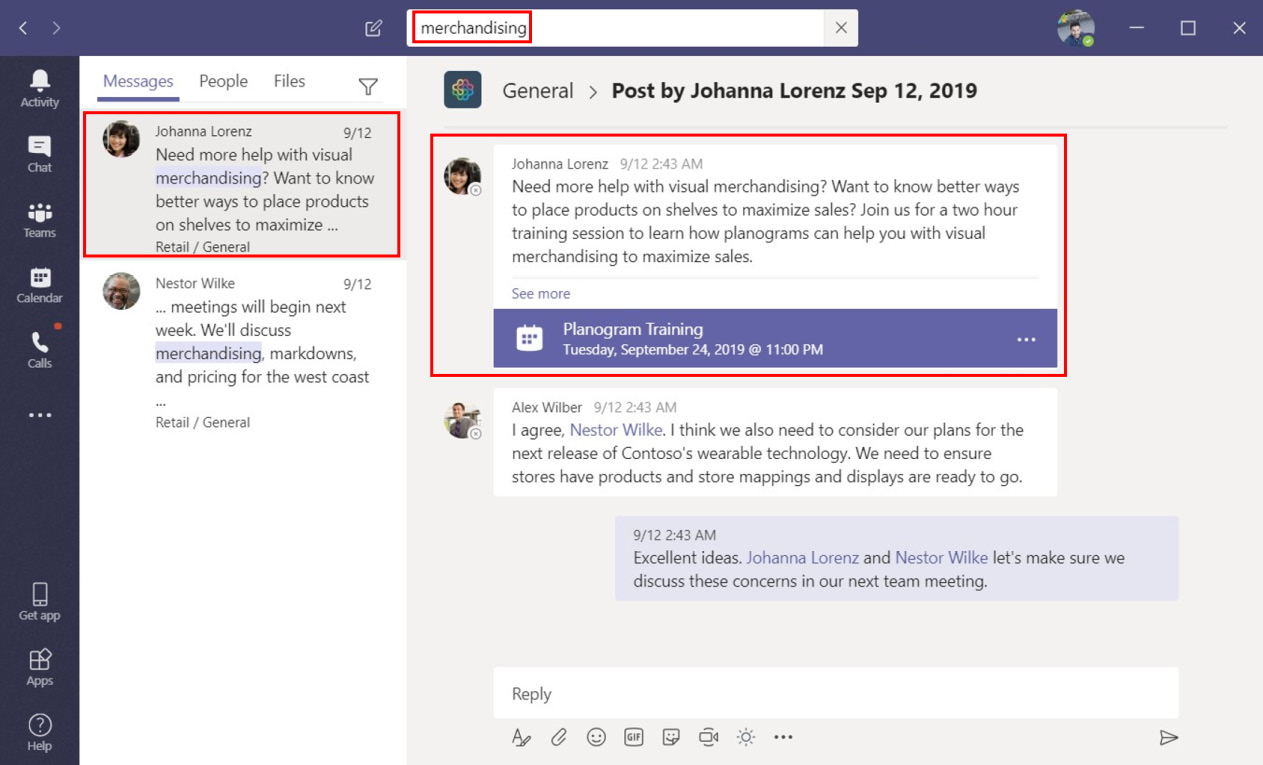Click 'Post by Johanna Lorenz Sep 12, 2019' title
This screenshot has width=1263, height=765.
(794, 91)
